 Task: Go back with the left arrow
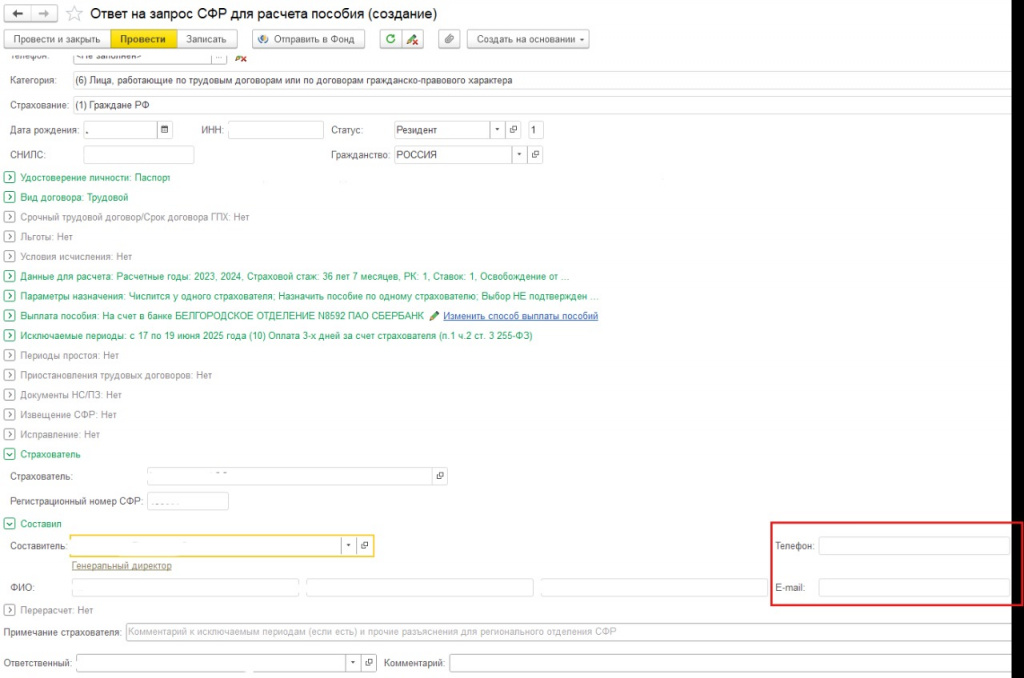coord(18,13)
